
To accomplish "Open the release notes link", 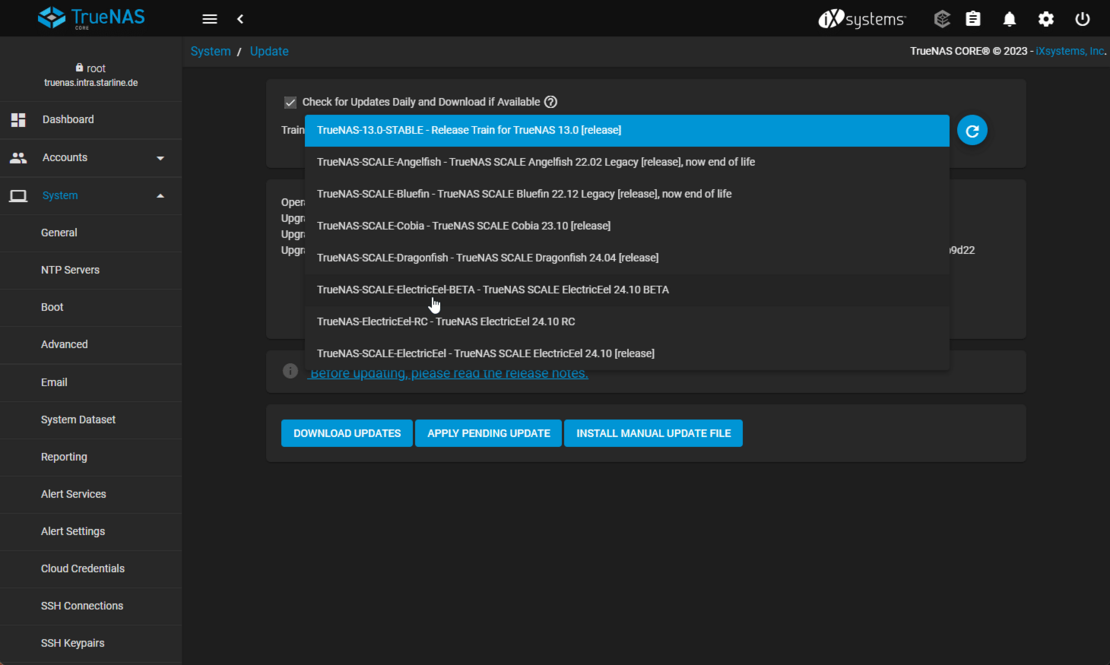I will click(448, 373).
